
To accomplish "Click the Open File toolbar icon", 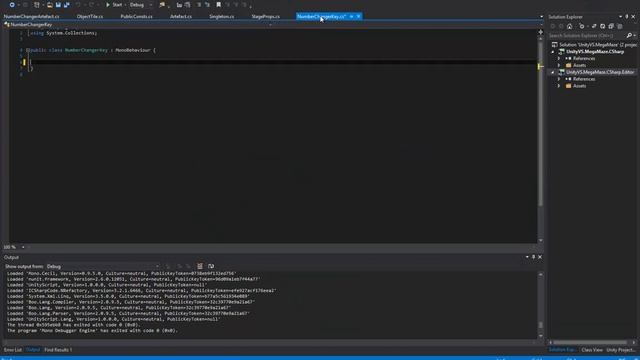I will (49, 5).
